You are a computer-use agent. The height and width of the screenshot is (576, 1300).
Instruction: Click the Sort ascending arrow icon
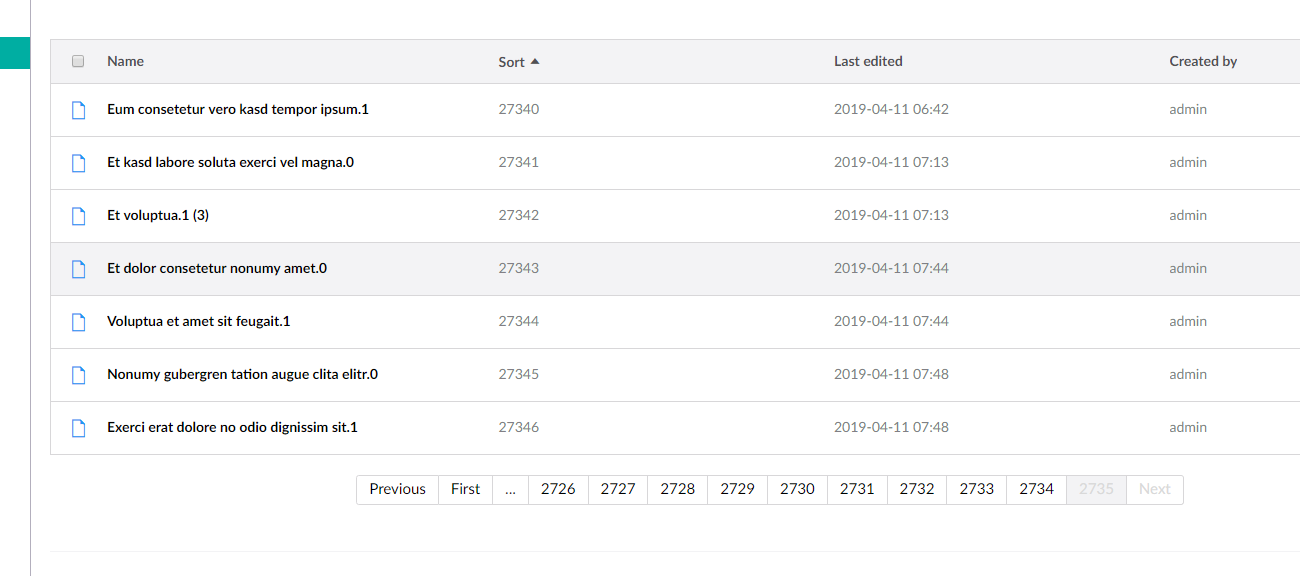coord(535,62)
